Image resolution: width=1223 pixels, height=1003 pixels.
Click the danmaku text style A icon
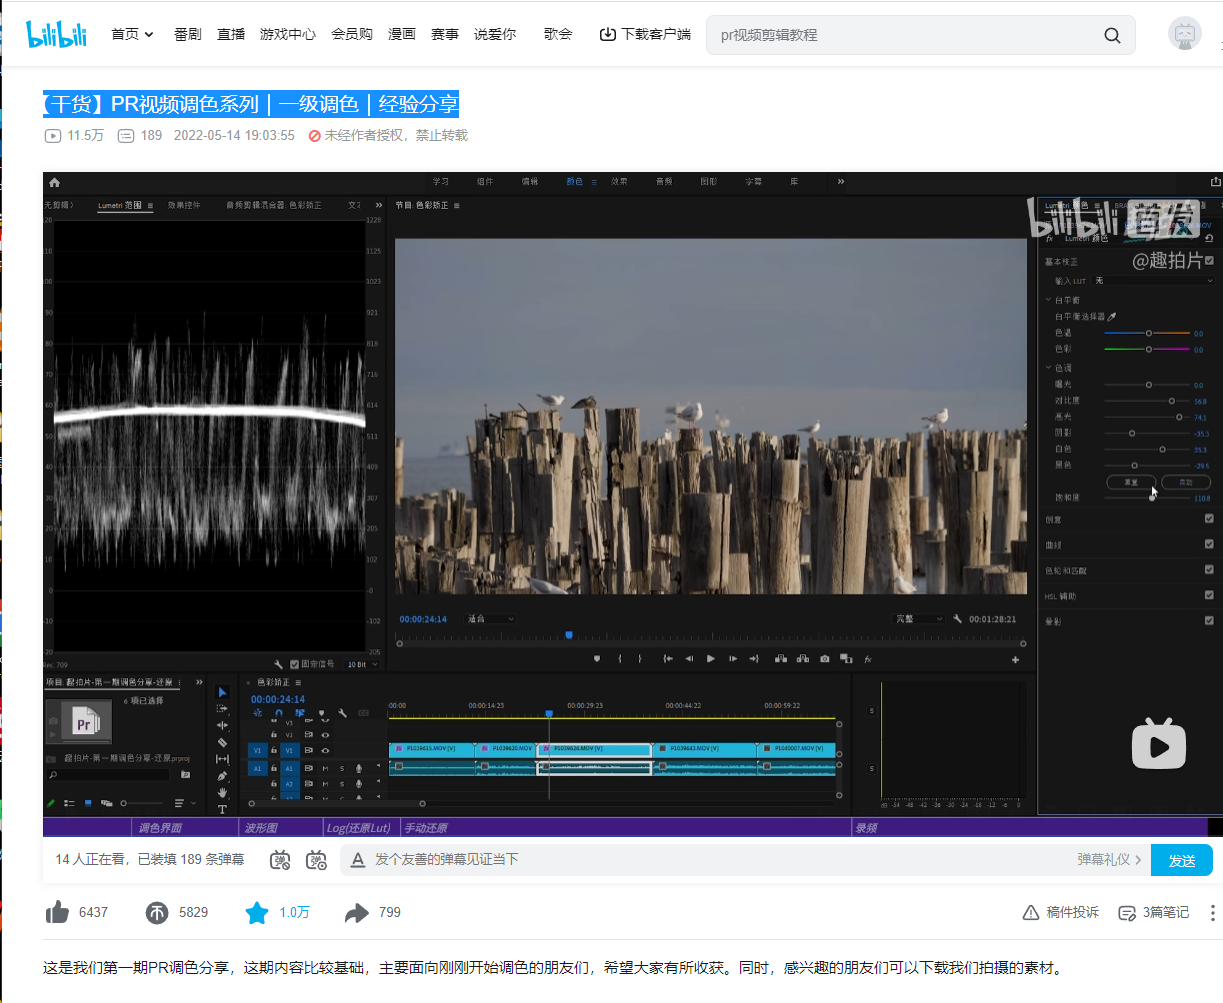click(x=357, y=860)
